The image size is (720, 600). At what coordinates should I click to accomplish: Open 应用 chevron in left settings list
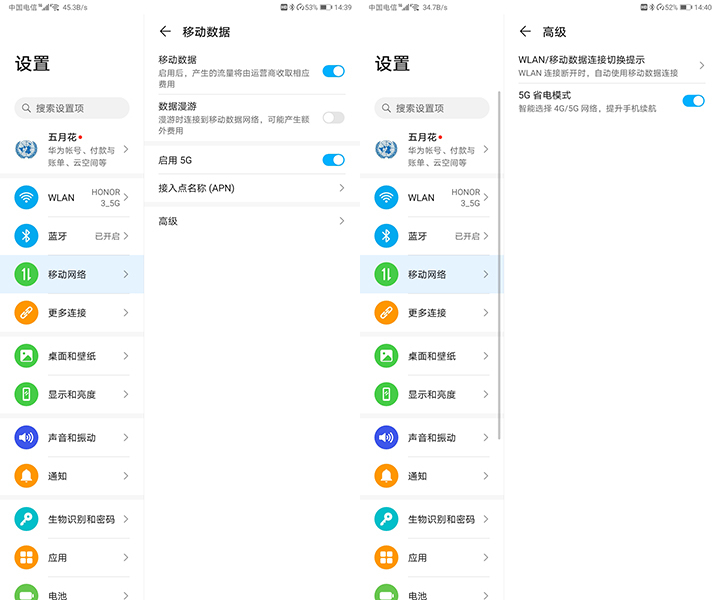click(126, 558)
